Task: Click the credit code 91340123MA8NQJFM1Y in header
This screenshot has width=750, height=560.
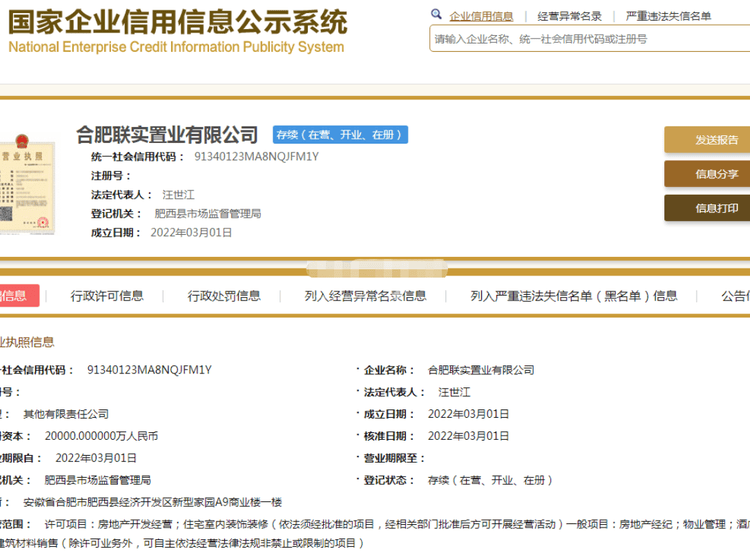Action: coord(256,157)
